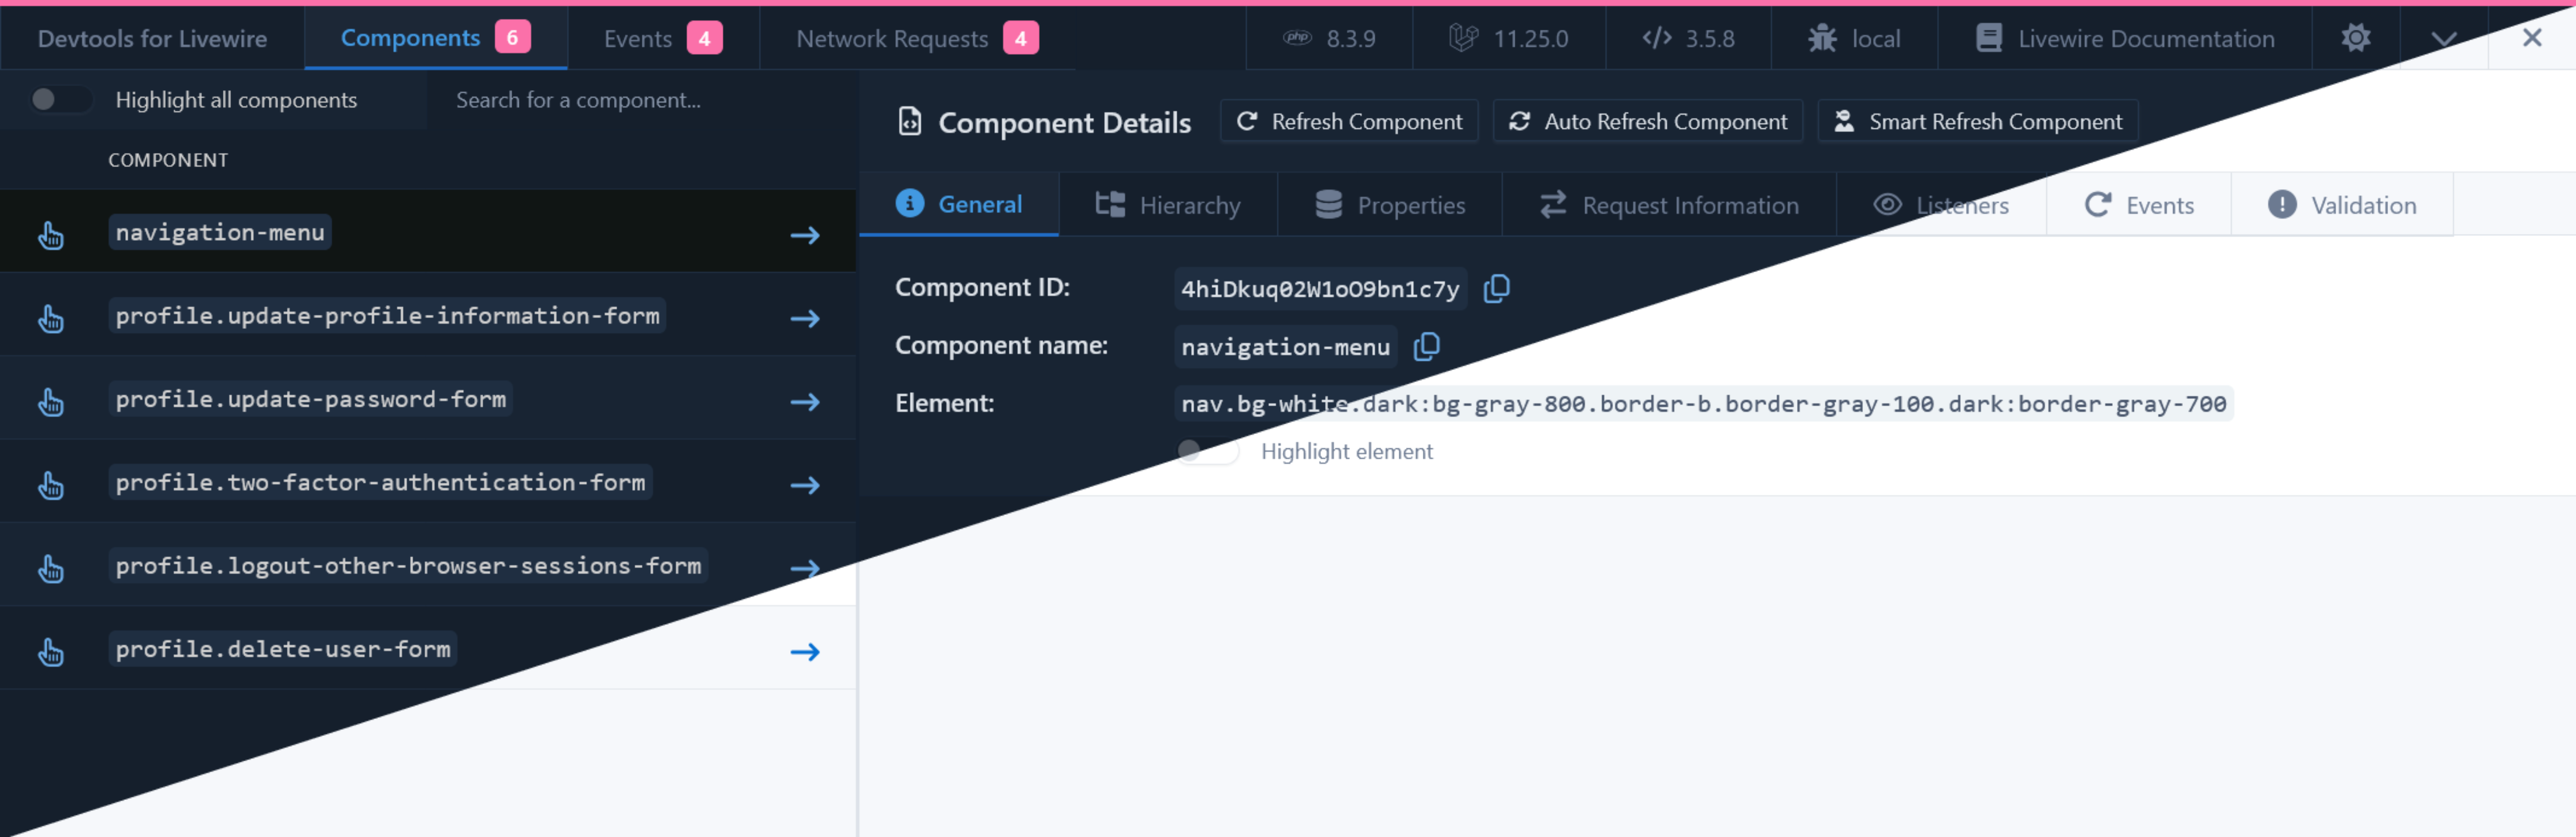Viewport: 2576px width, 837px height.
Task: Click the navigation-menu value in Component Details
Action: click(1285, 347)
